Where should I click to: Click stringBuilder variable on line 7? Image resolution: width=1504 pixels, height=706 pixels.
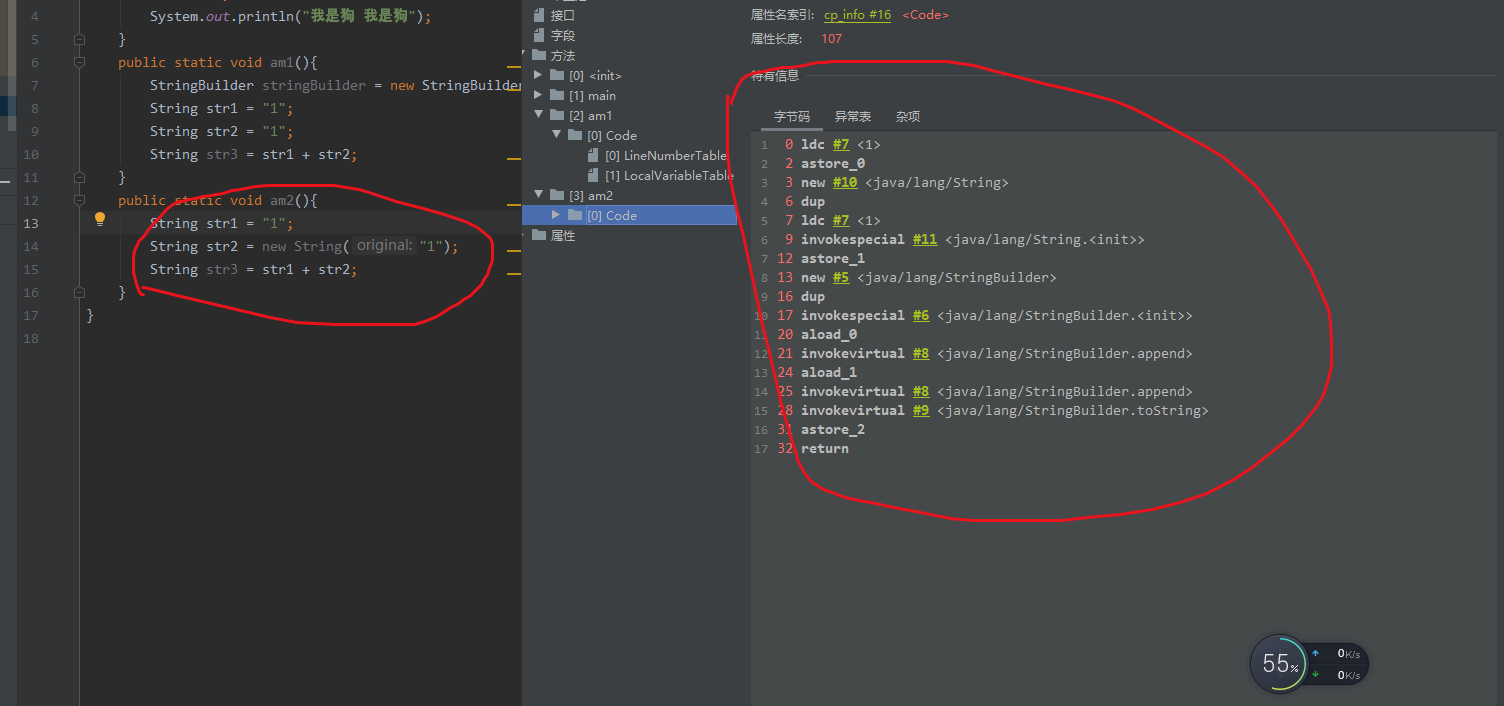click(314, 85)
